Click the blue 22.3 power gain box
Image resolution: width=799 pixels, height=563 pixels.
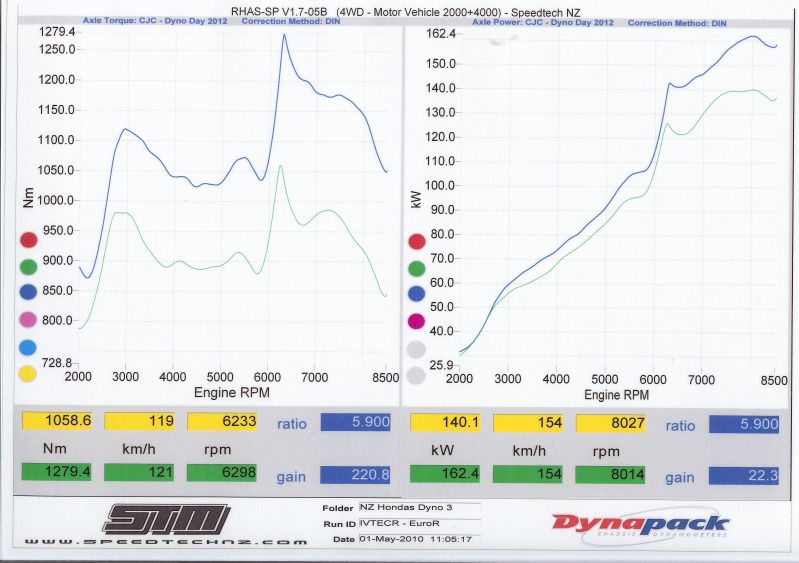[x=744, y=476]
